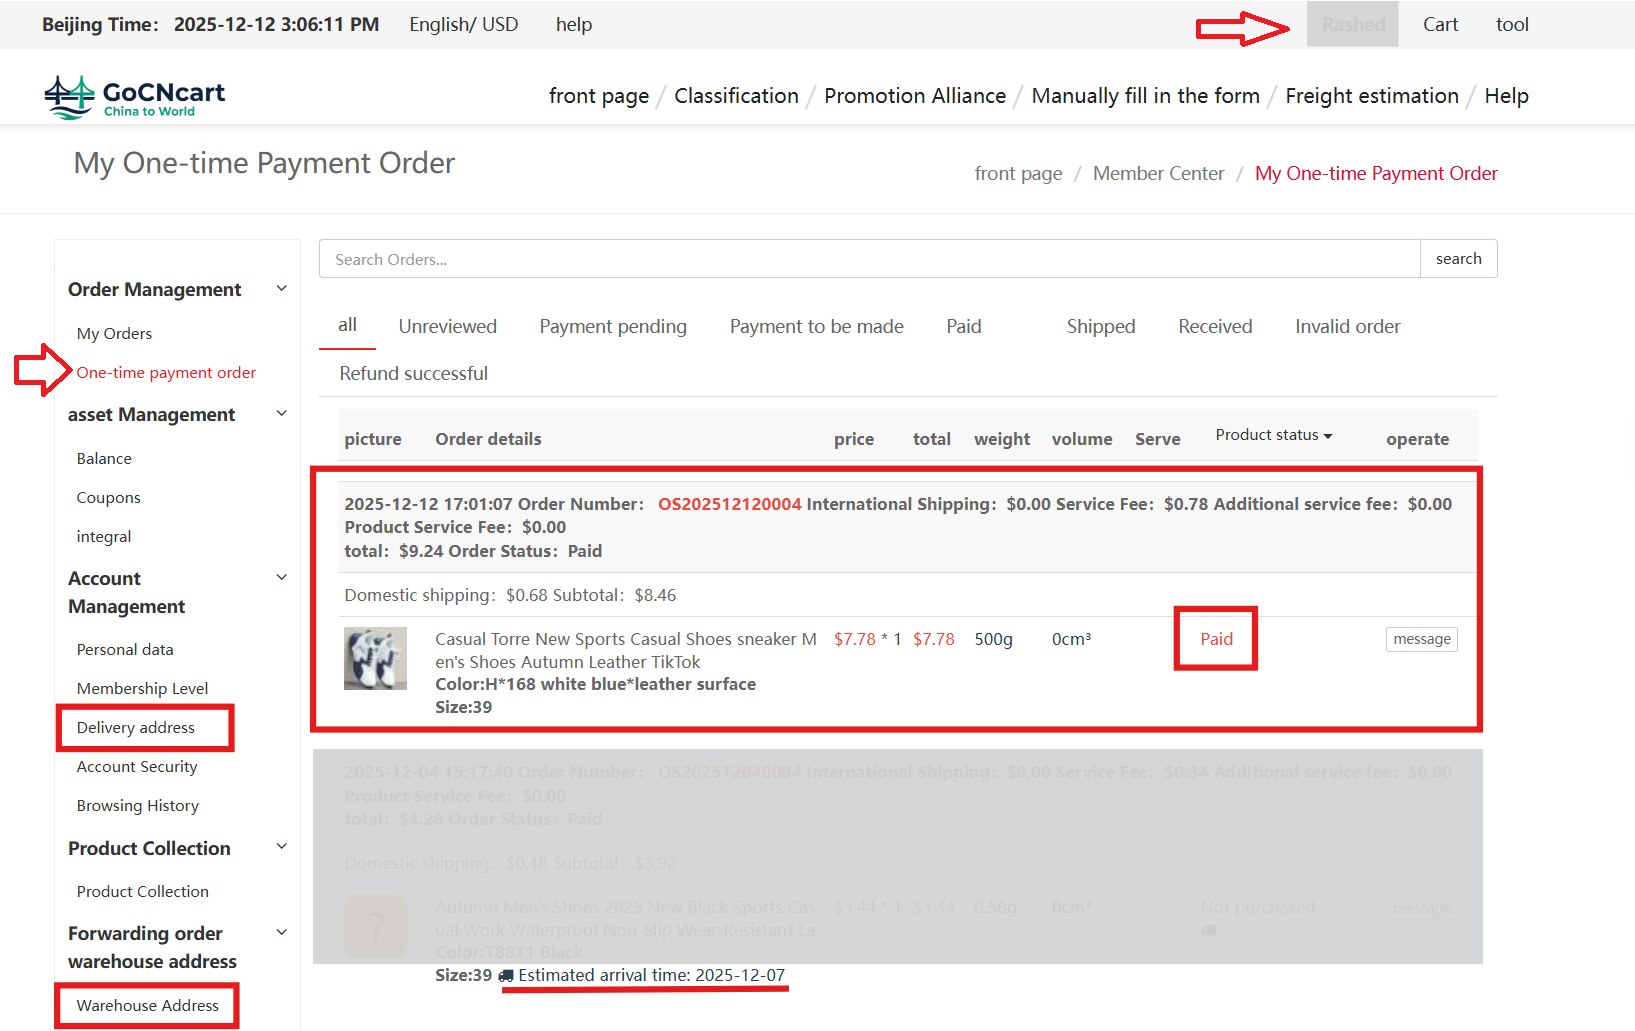
Task: Collapse the Product Collection section
Action: [281, 846]
